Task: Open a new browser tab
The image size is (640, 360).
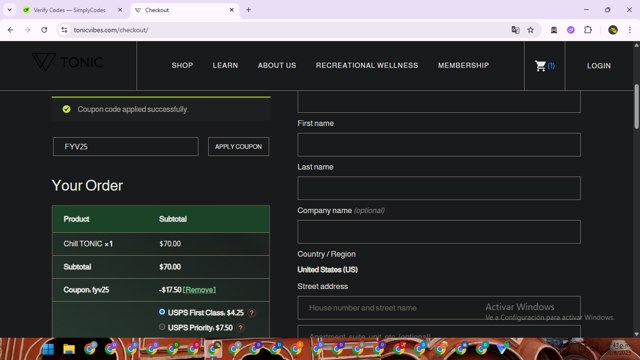Action: click(x=248, y=10)
